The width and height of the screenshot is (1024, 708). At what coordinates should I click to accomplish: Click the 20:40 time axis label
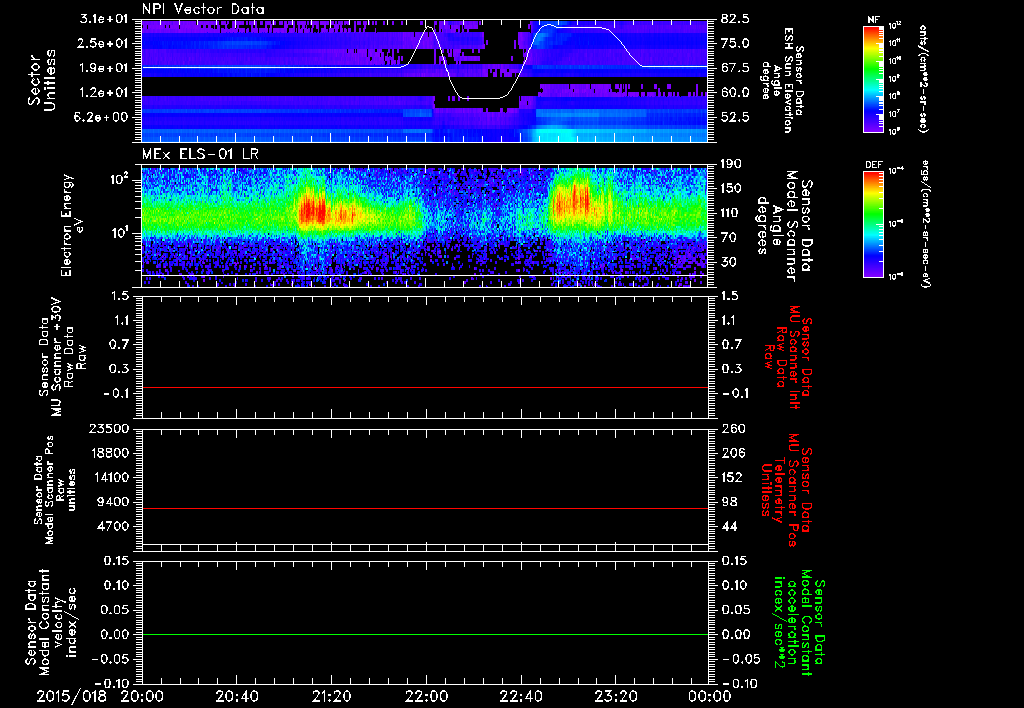click(236, 696)
